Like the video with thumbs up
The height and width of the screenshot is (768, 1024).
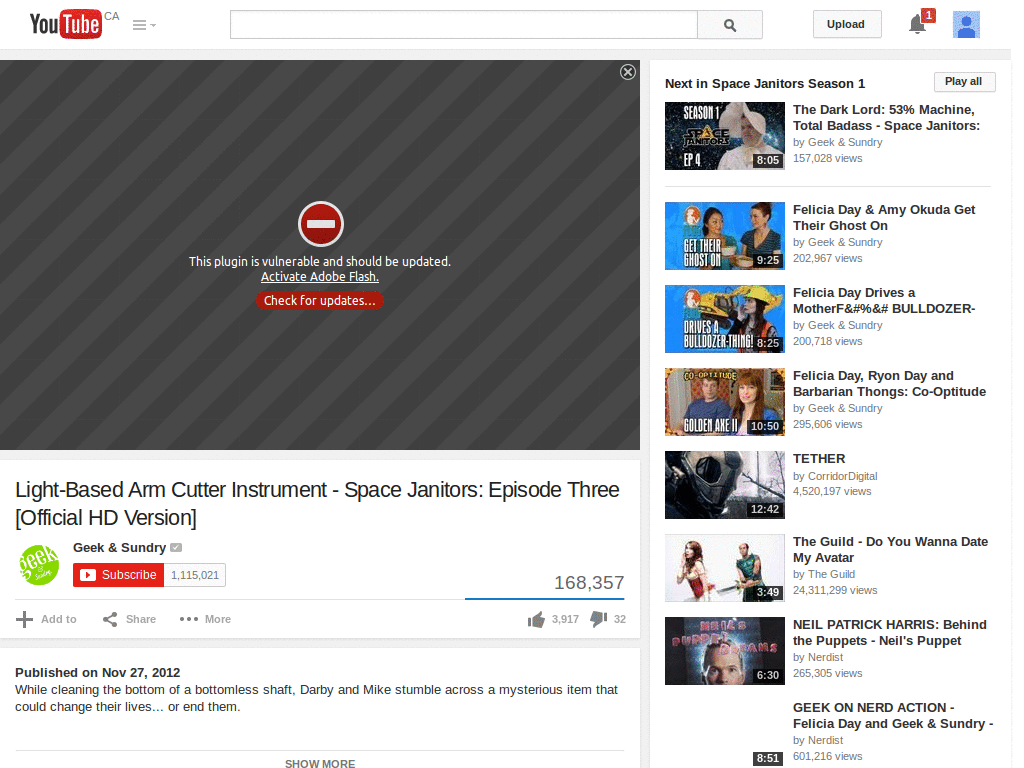[x=536, y=619]
